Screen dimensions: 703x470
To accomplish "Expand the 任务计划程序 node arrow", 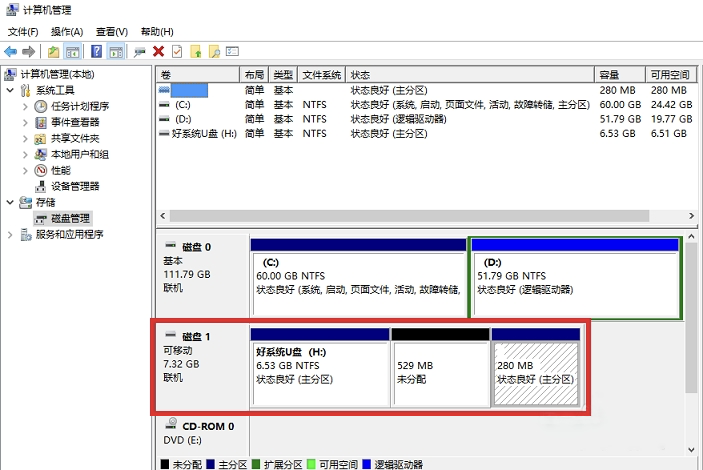I will [x=25, y=107].
